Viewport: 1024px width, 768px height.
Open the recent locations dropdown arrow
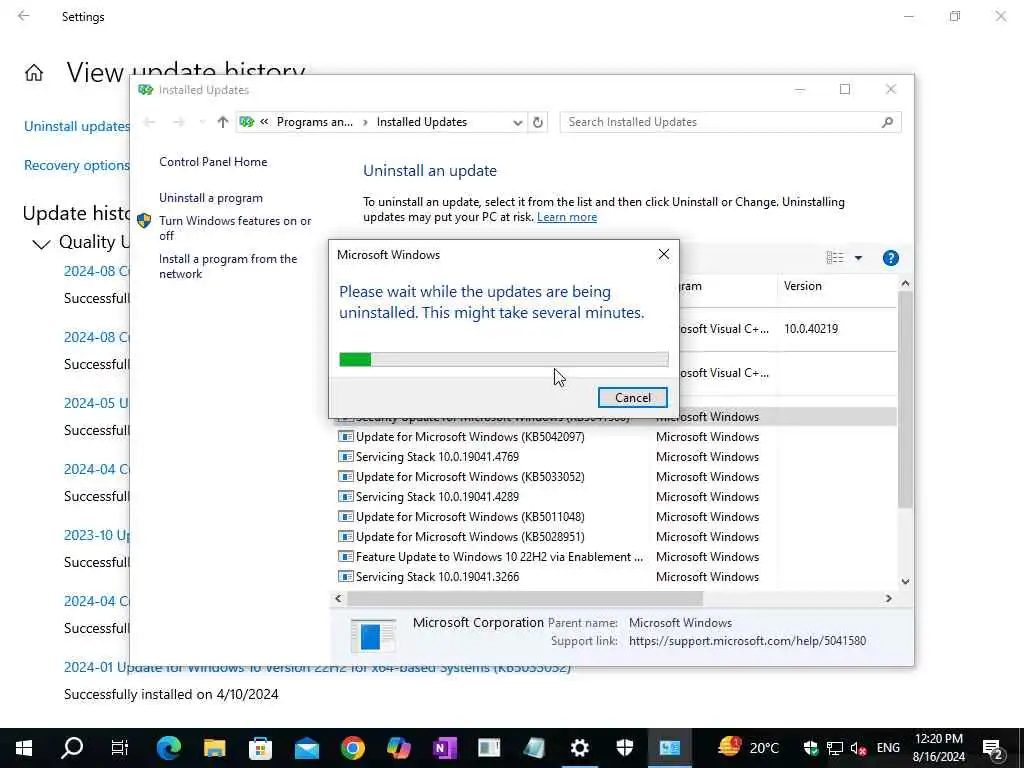tap(202, 122)
